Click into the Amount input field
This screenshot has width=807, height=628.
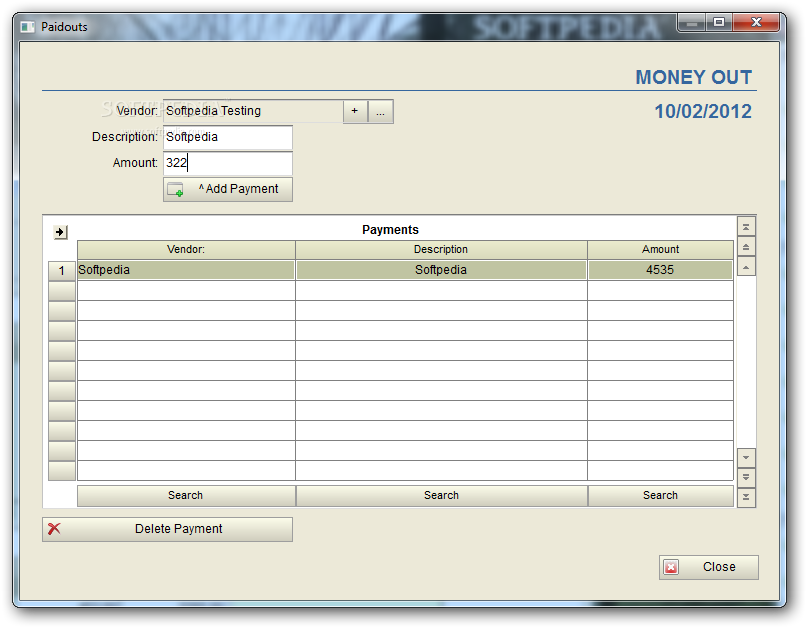click(x=227, y=163)
